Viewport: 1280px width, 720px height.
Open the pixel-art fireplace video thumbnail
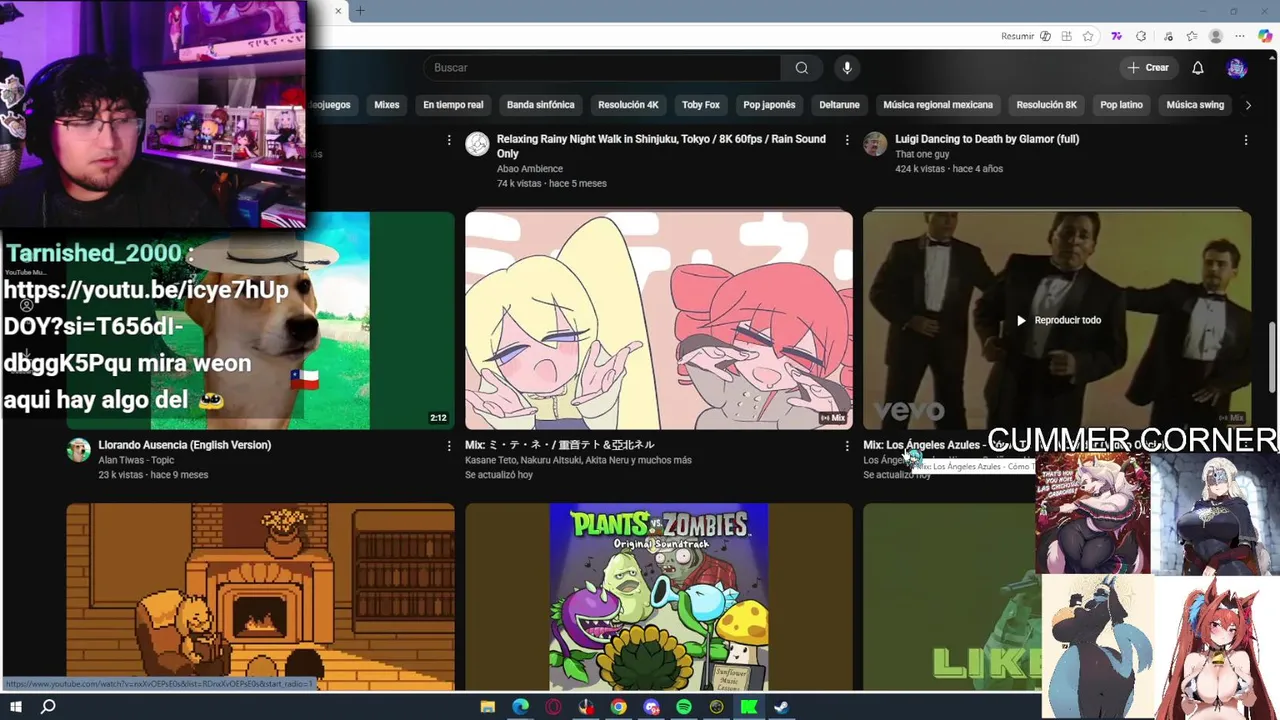point(260,597)
